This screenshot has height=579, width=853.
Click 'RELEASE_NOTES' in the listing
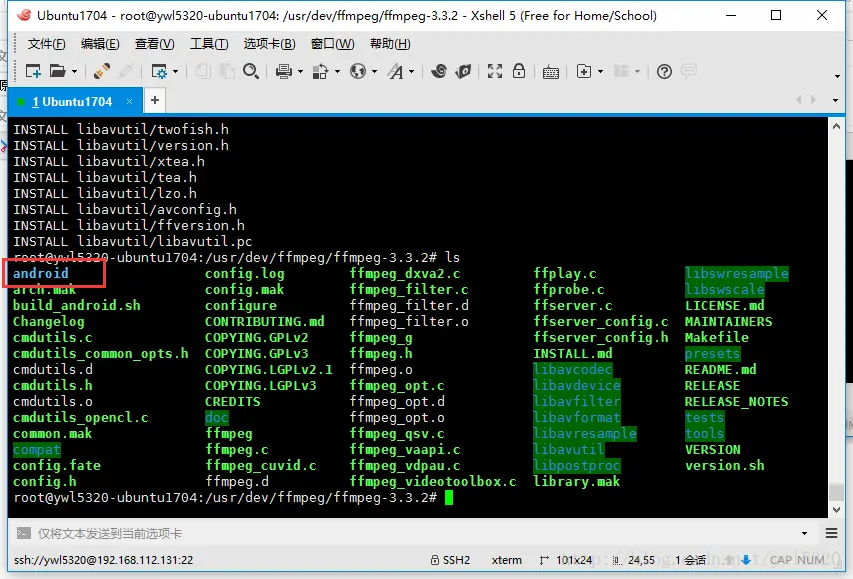pos(737,402)
